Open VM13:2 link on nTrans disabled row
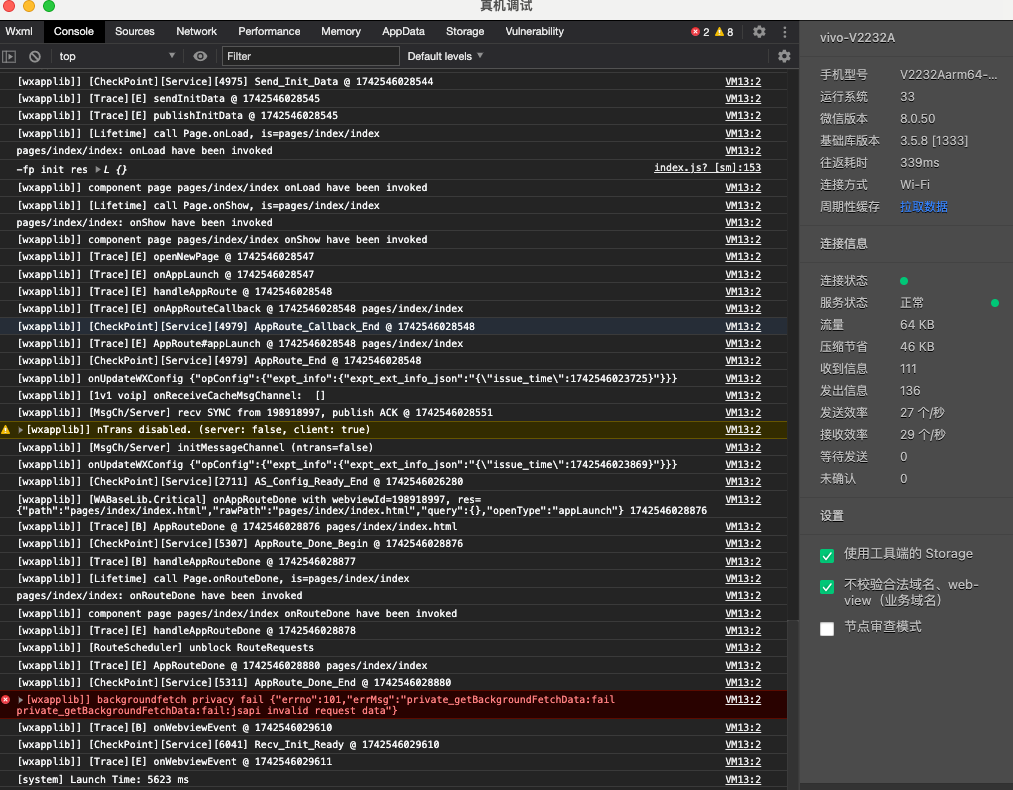The height and width of the screenshot is (790, 1013). click(743, 430)
